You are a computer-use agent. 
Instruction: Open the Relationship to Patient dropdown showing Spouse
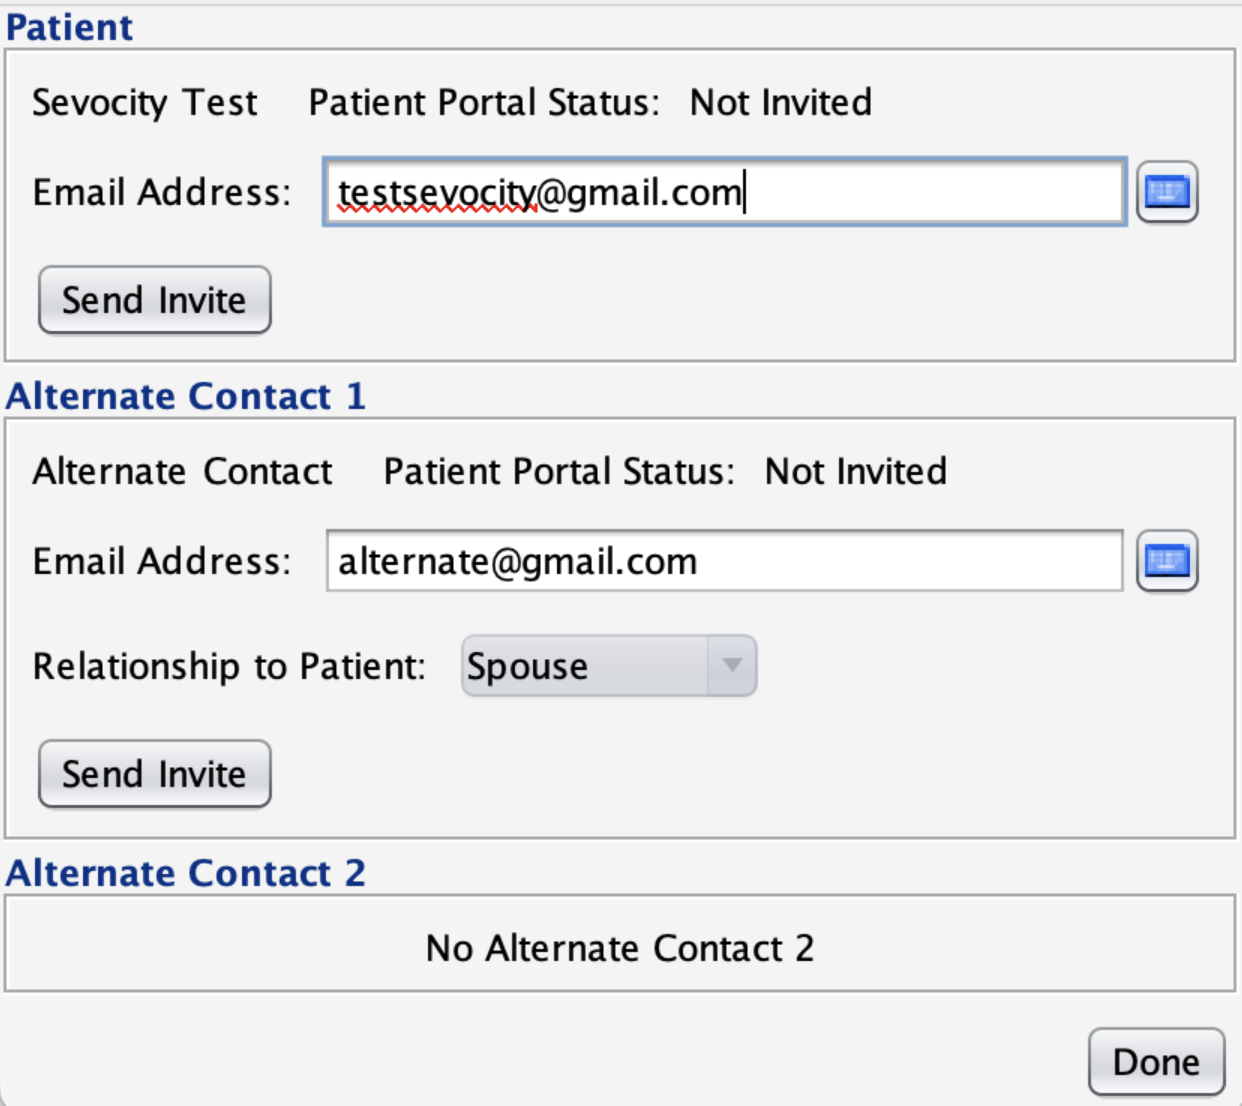pos(586,666)
